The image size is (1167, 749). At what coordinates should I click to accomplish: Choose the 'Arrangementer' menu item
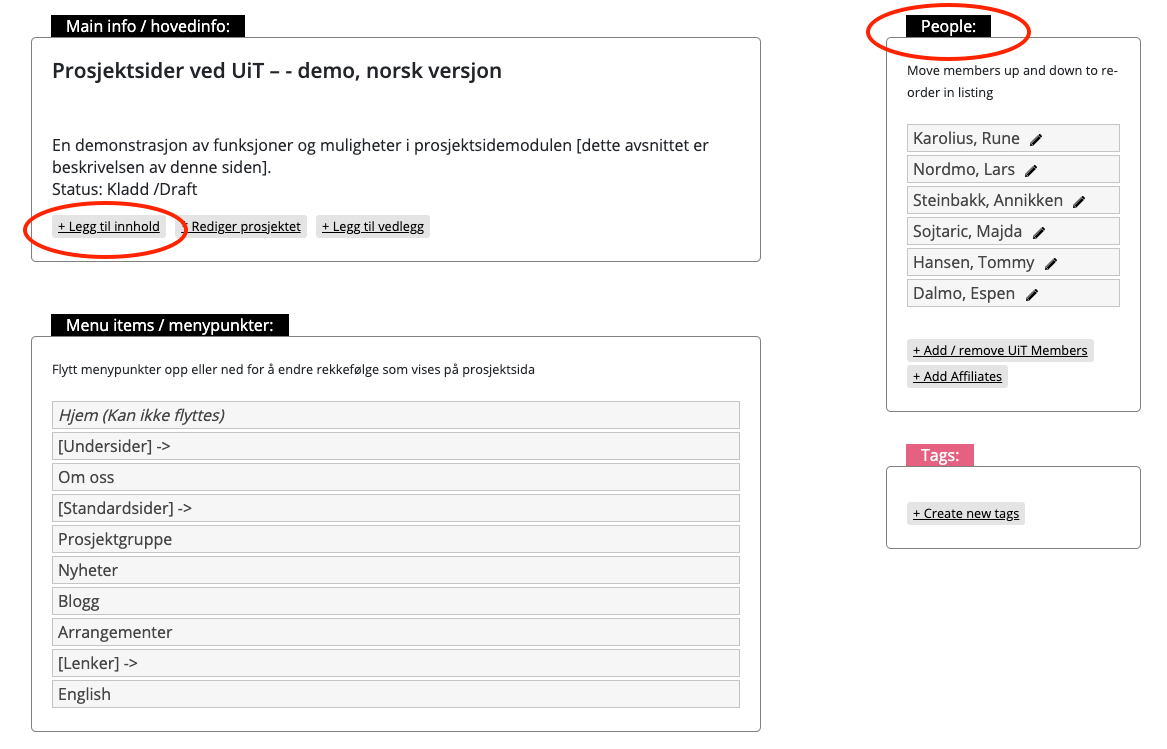(x=395, y=632)
